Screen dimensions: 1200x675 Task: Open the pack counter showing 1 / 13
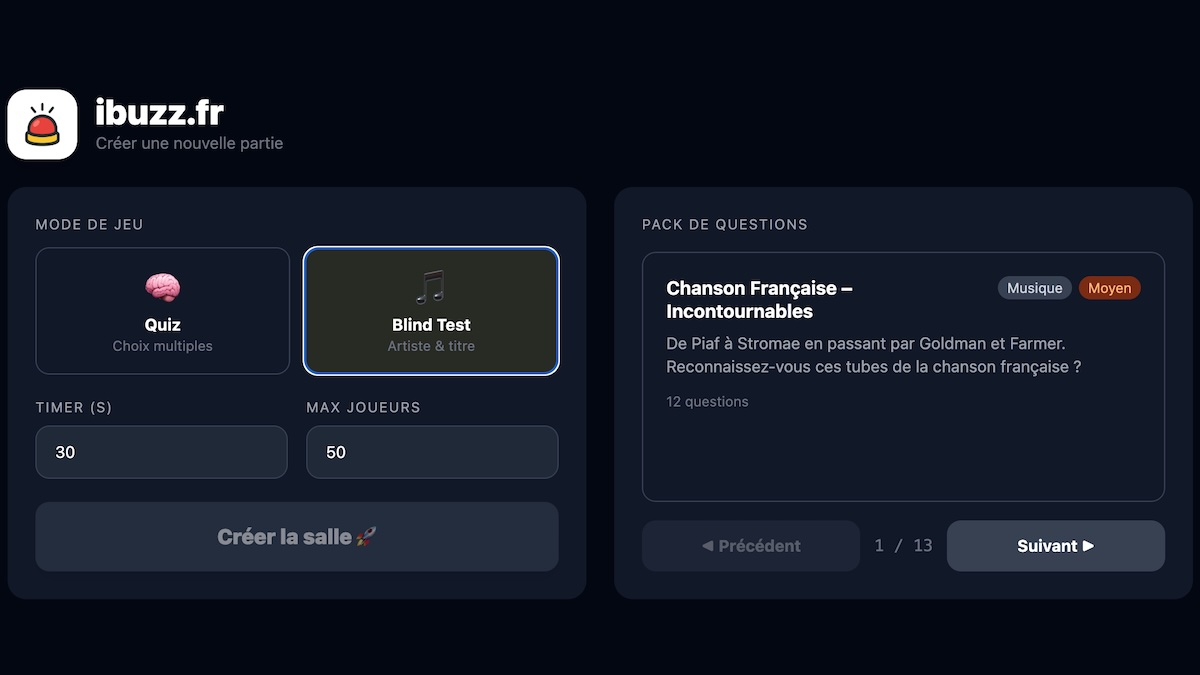[901, 545]
